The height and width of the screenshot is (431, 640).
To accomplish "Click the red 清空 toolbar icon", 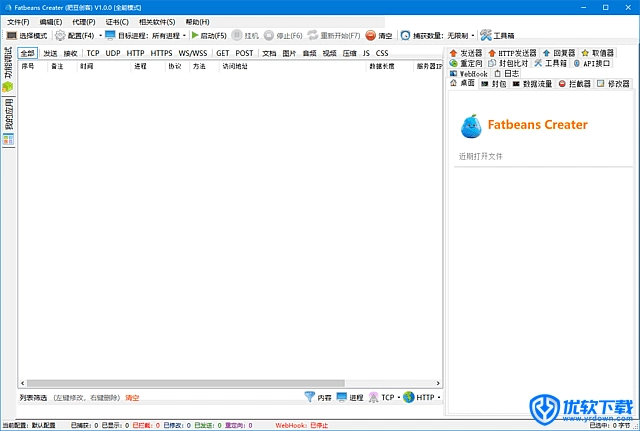I will click(x=370, y=36).
